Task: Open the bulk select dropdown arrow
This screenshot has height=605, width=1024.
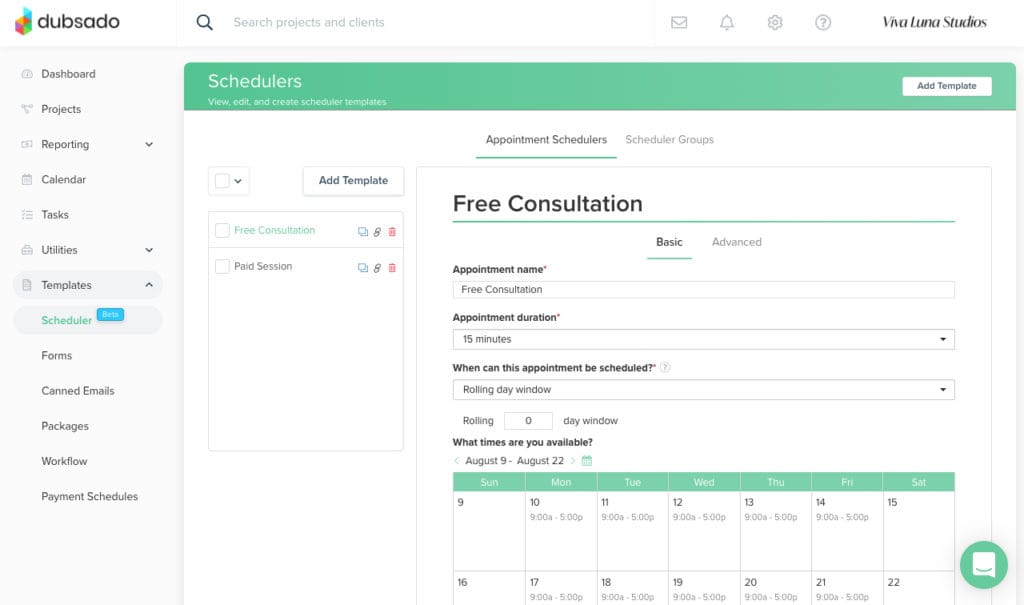Action: [238, 181]
